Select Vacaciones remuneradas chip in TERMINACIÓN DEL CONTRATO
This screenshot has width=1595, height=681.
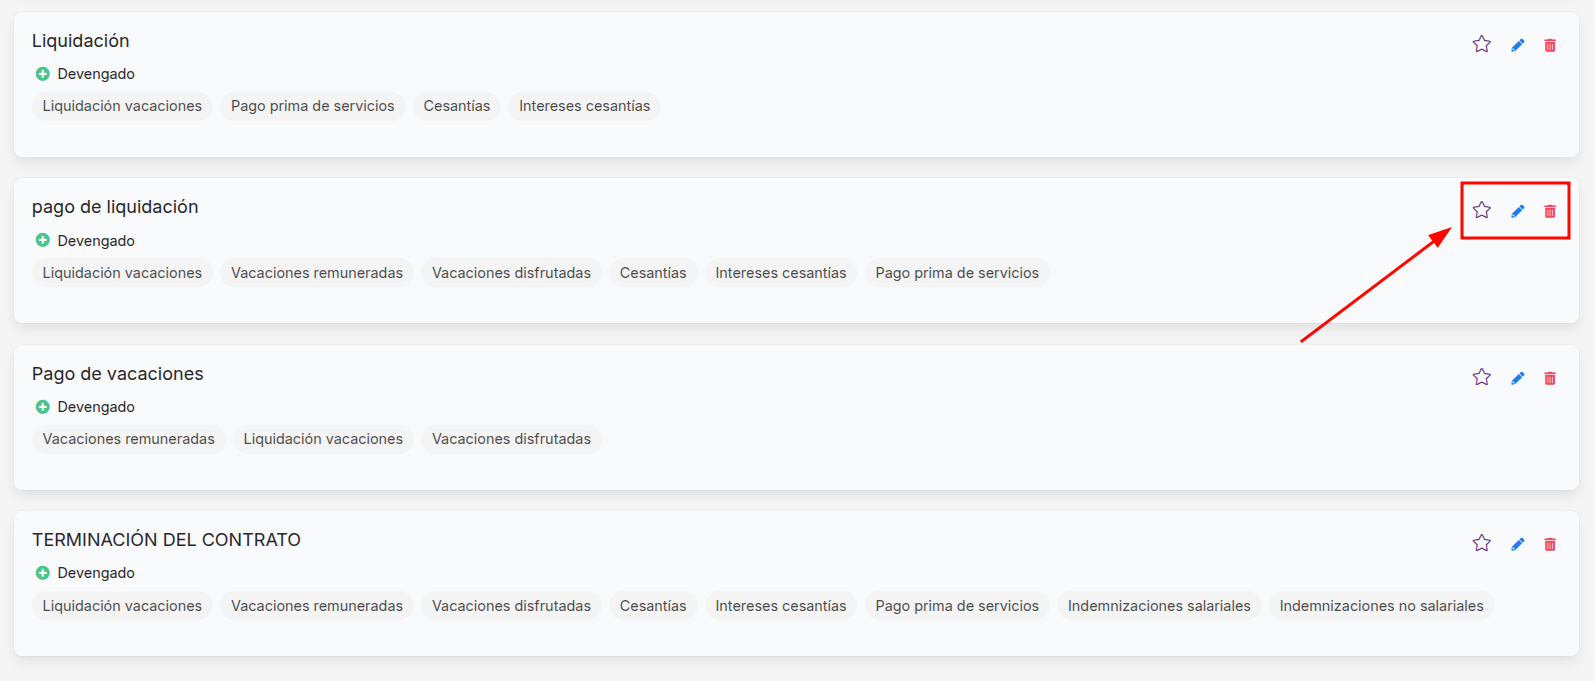pos(317,606)
